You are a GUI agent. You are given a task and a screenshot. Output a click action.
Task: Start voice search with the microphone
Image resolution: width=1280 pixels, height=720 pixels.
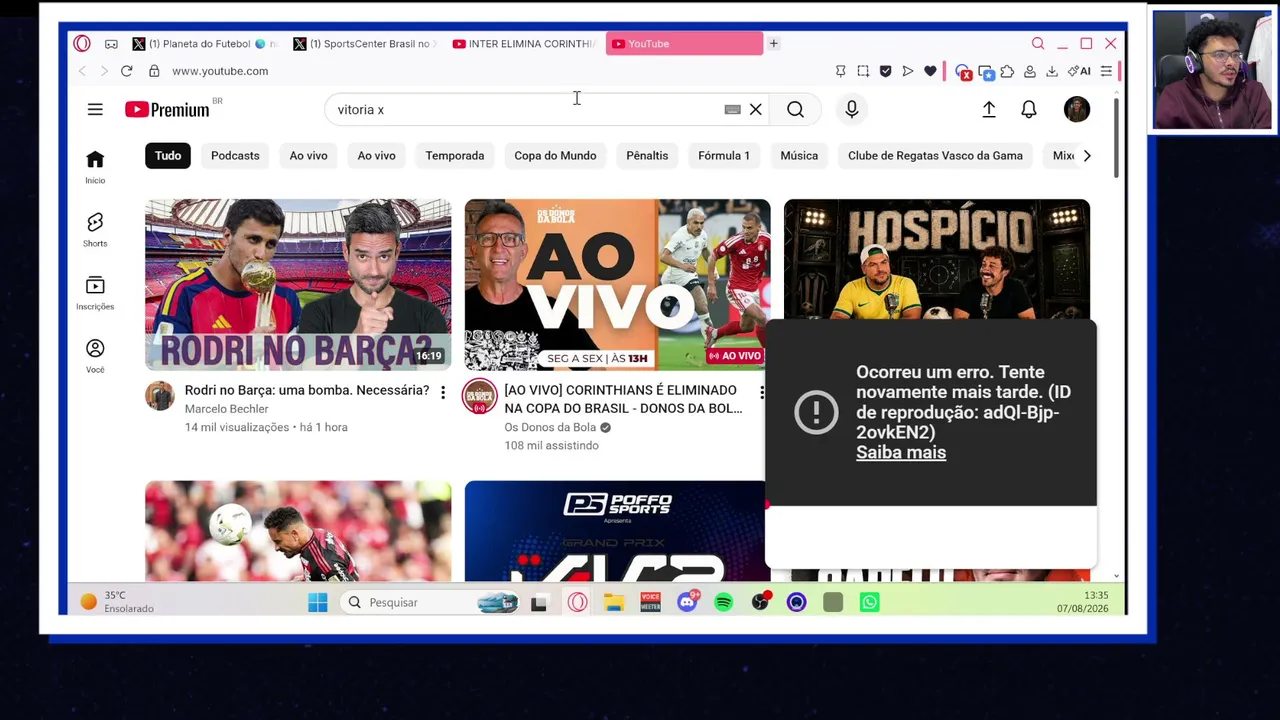pyautogui.click(x=852, y=110)
